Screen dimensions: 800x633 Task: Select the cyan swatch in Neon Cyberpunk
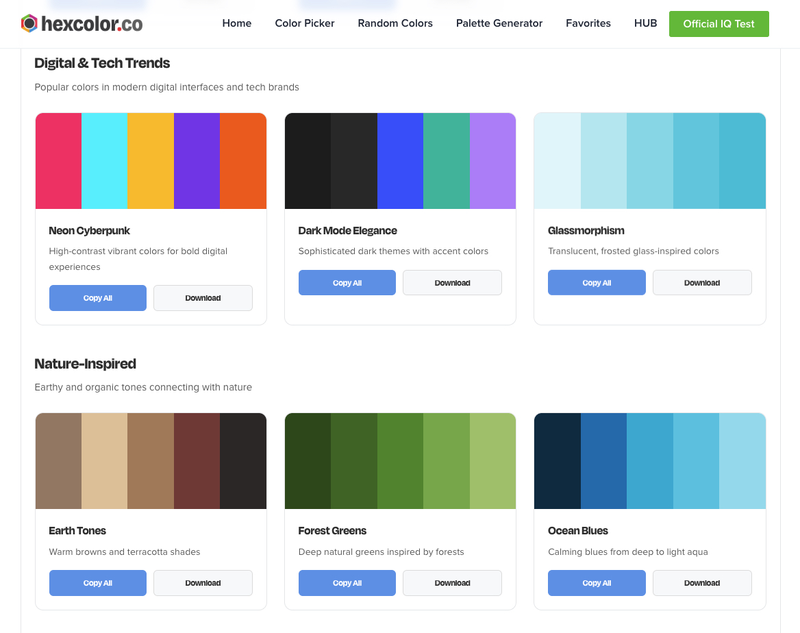pyautogui.click(x=104, y=161)
